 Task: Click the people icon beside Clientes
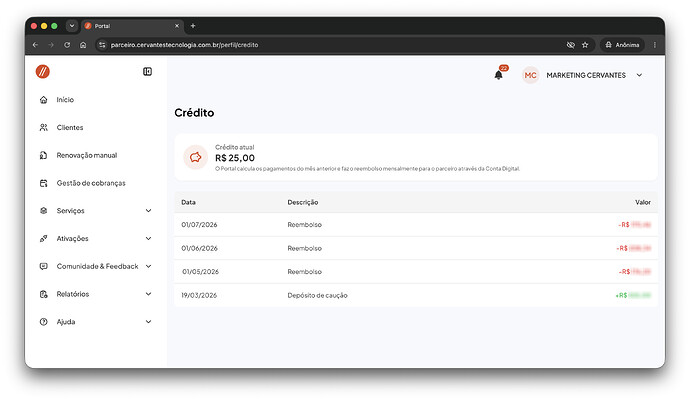point(44,128)
